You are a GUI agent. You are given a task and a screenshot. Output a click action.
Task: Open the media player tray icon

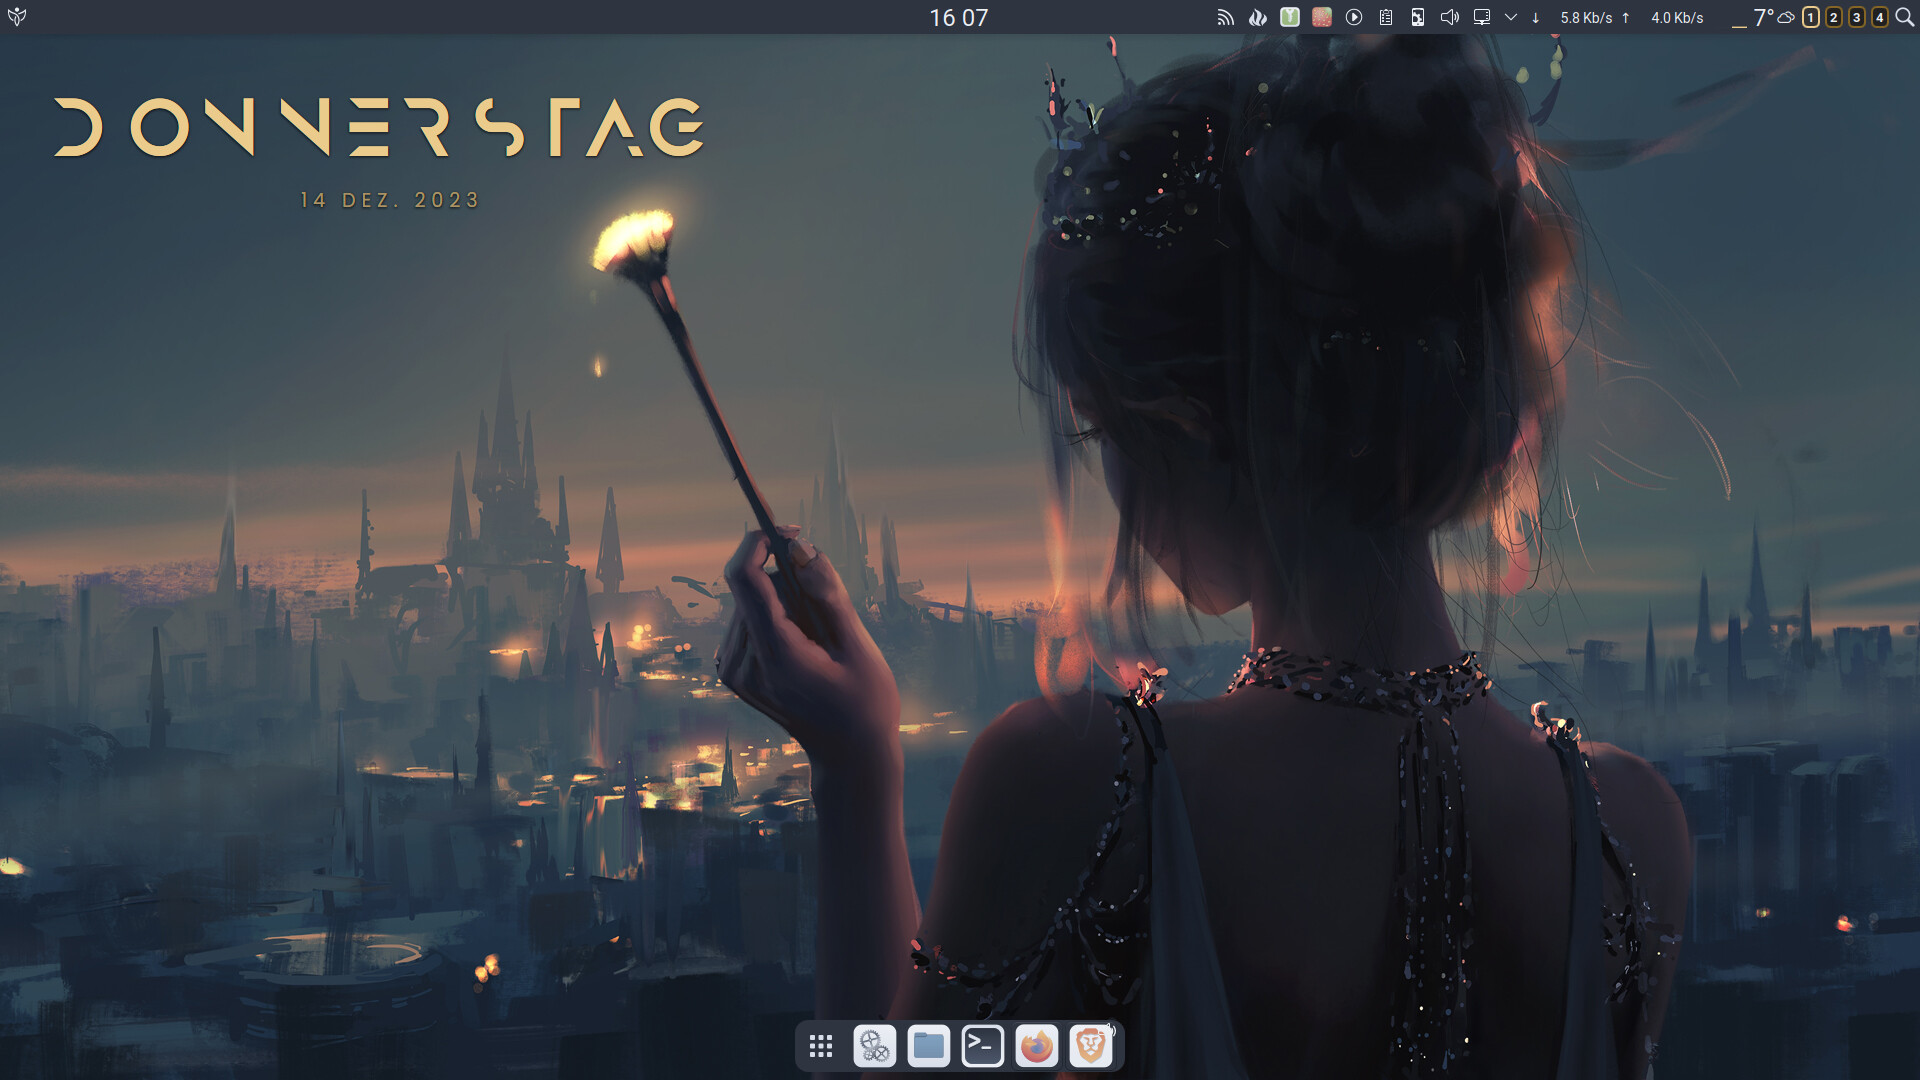coord(1354,17)
